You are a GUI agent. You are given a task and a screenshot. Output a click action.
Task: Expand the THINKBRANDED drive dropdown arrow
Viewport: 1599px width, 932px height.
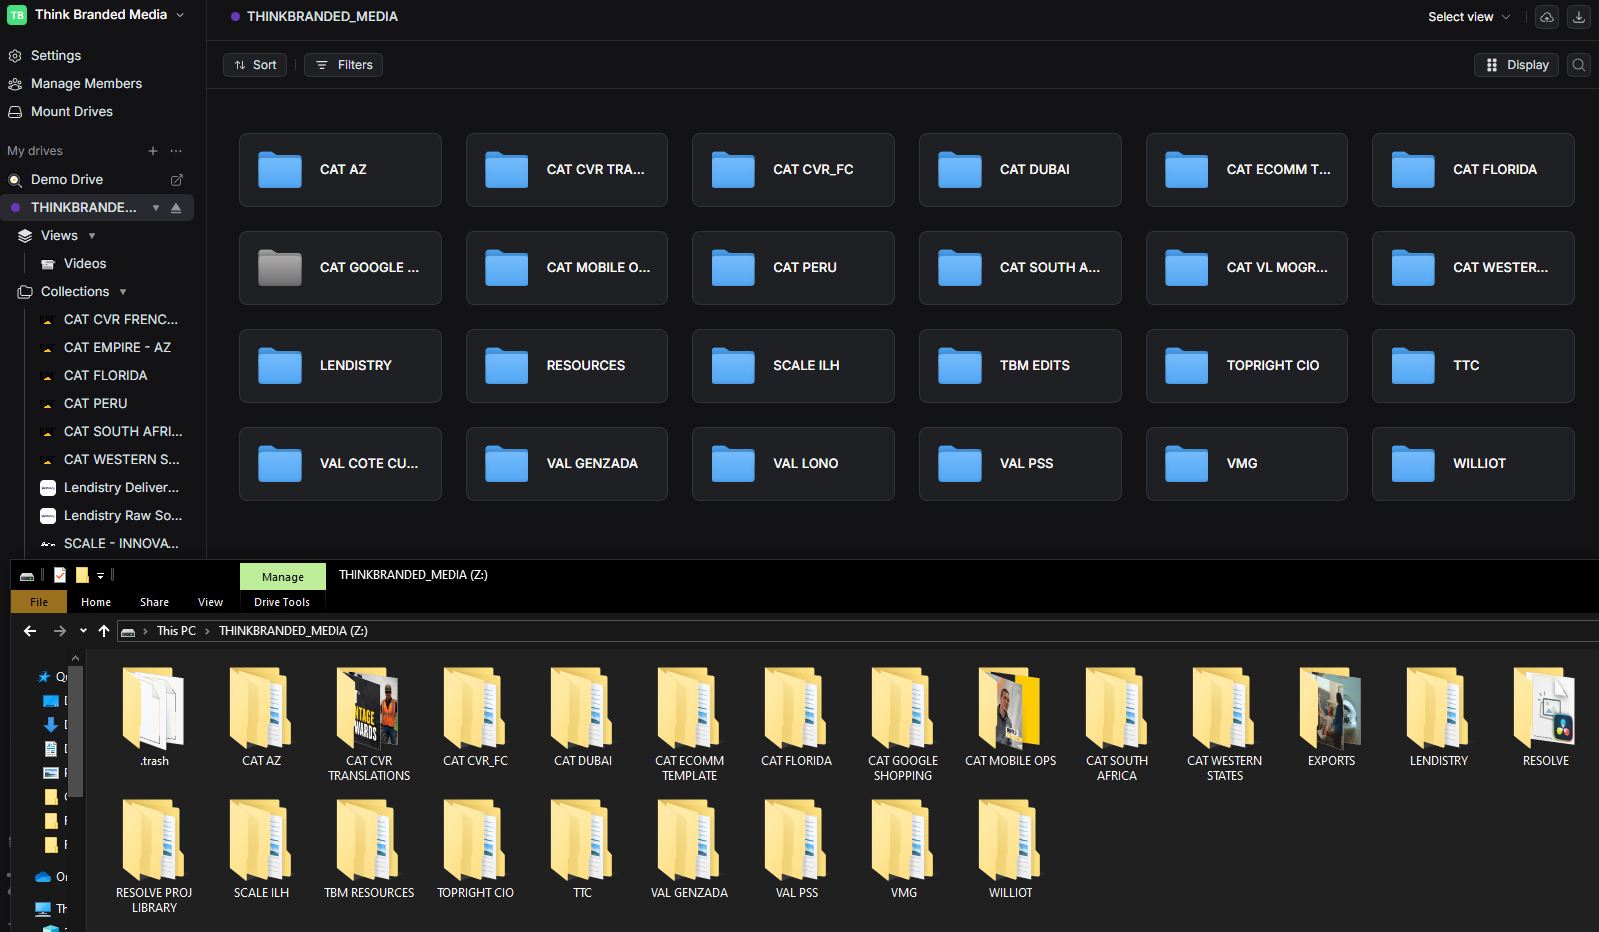click(156, 208)
